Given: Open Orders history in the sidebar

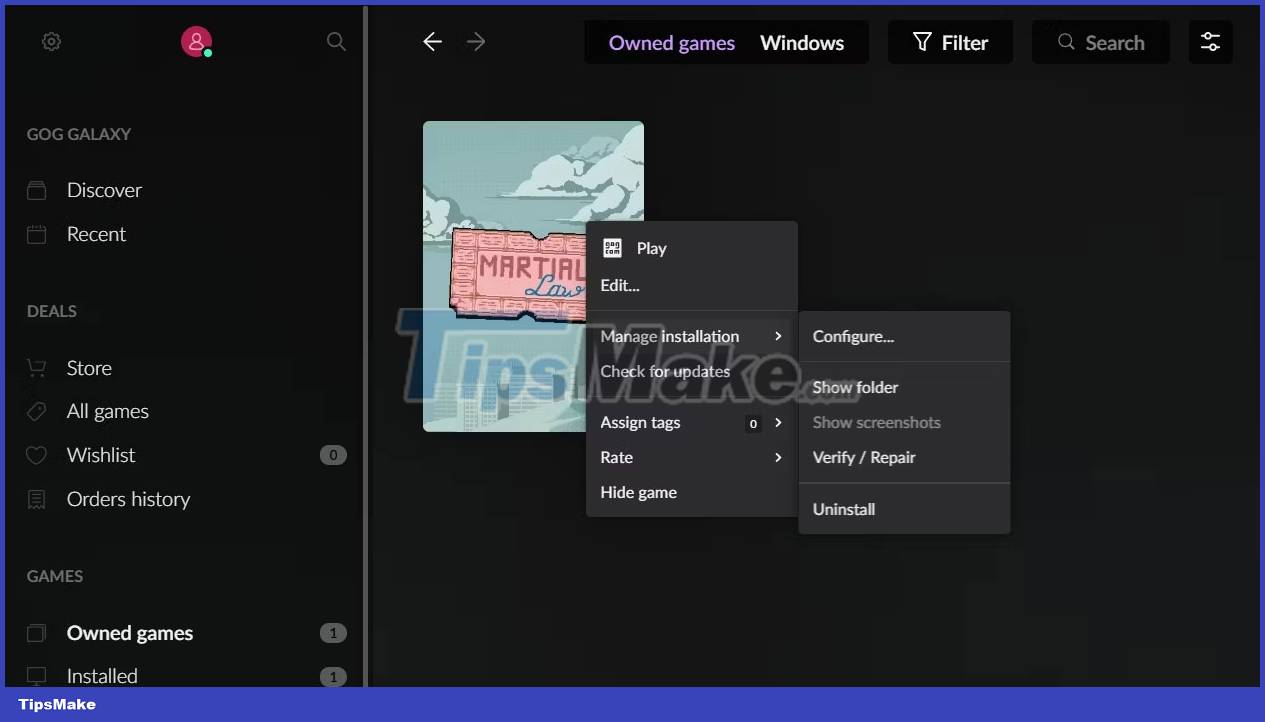Looking at the screenshot, I should click(x=129, y=499).
